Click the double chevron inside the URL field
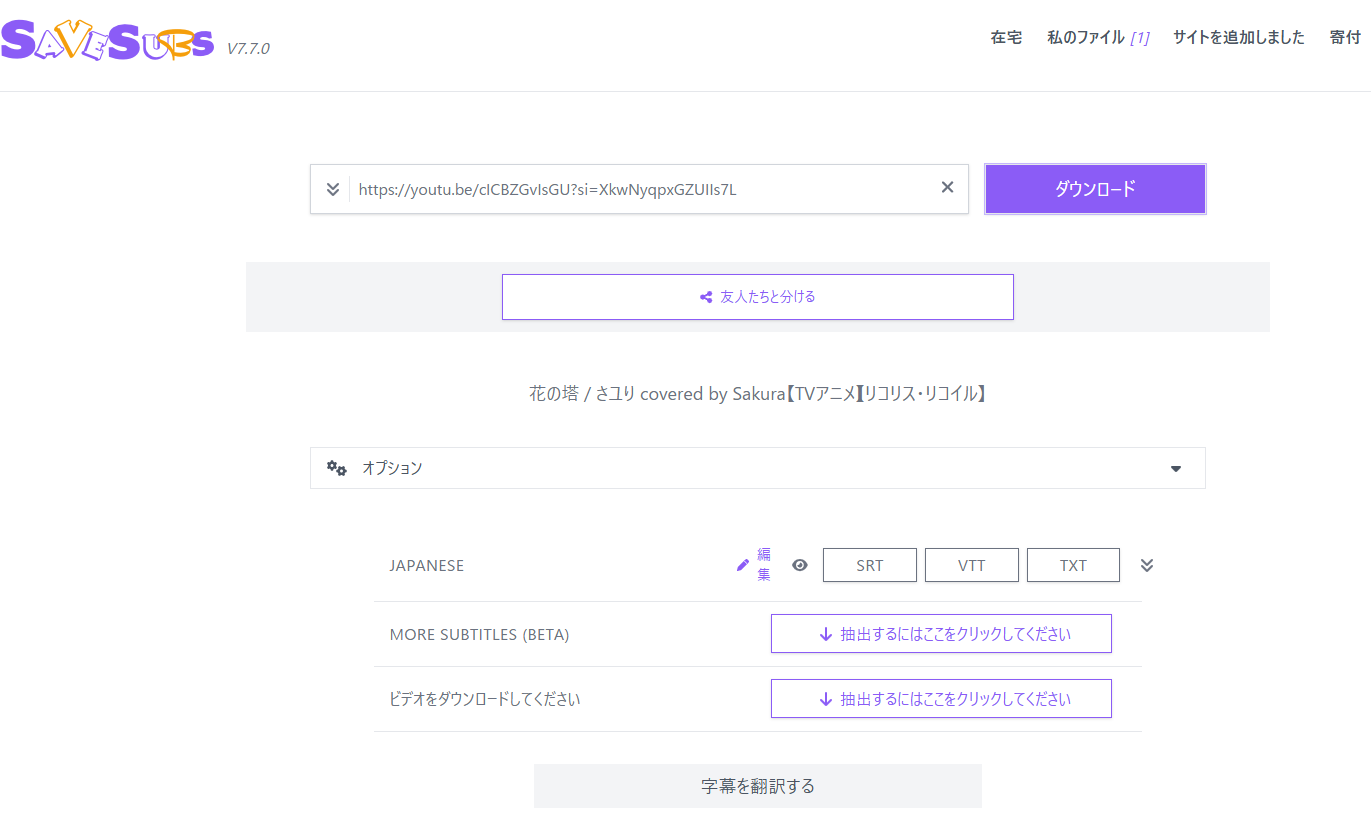This screenshot has width=1371, height=817. point(332,187)
